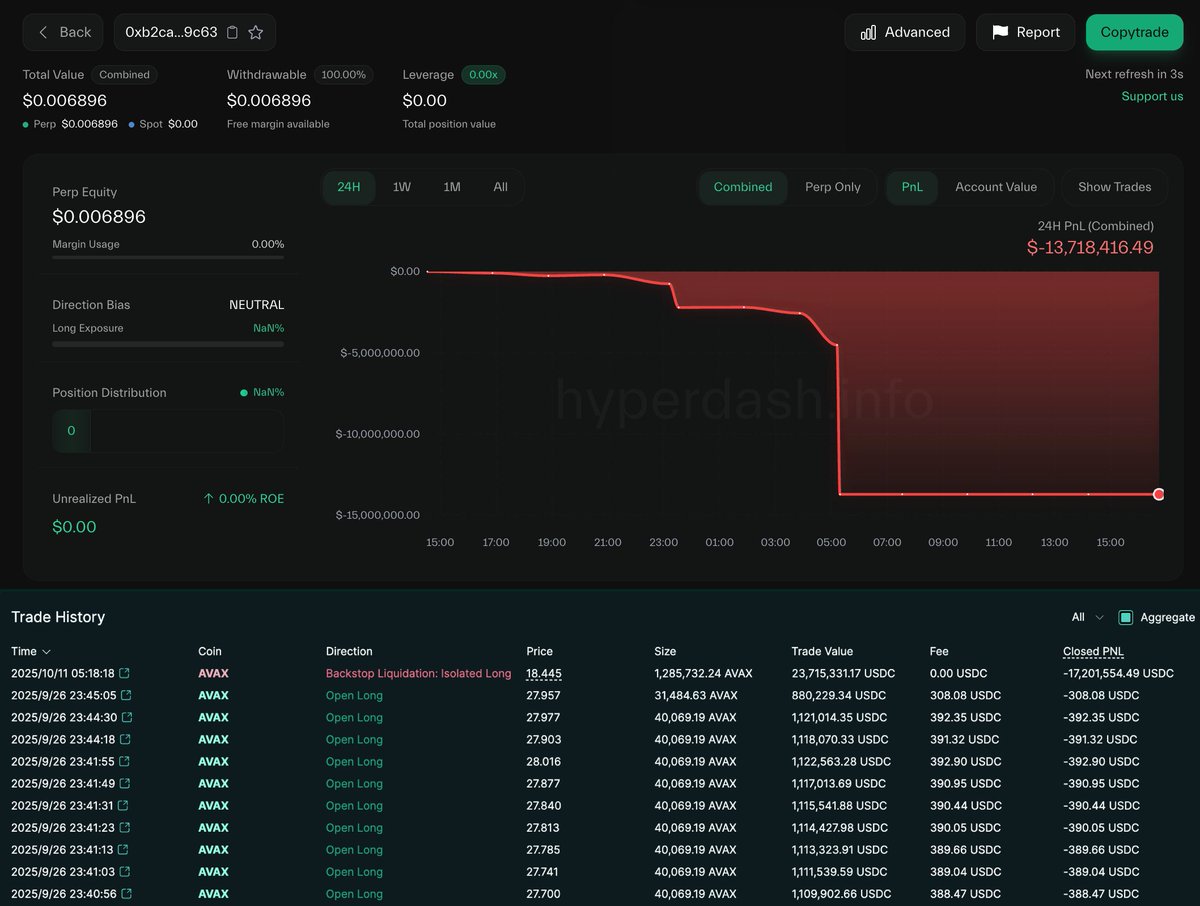Copy the wallet address with clipboard icon
The image size is (1200, 906).
tap(233, 32)
